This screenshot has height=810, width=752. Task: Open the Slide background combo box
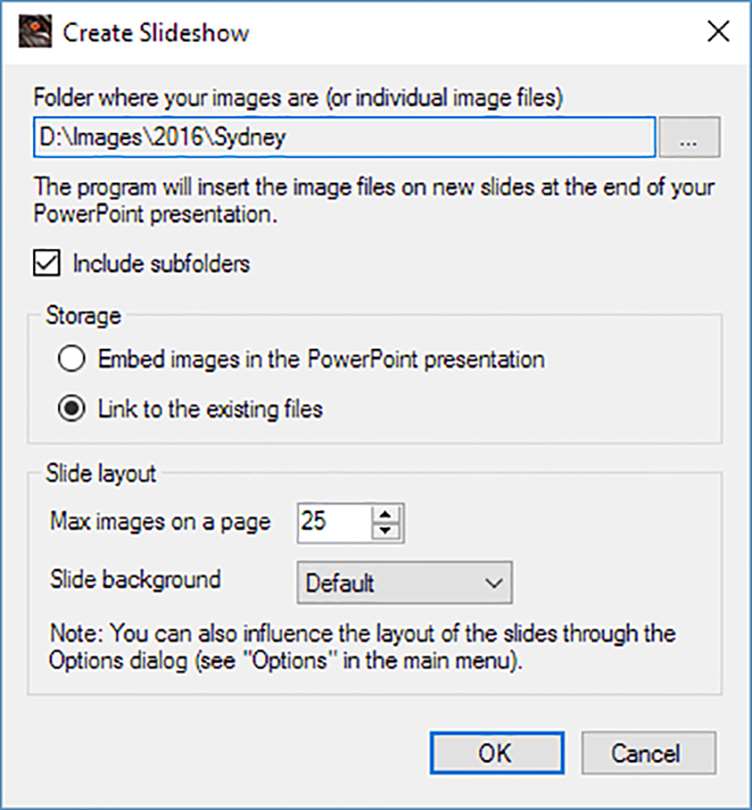[x=404, y=582]
